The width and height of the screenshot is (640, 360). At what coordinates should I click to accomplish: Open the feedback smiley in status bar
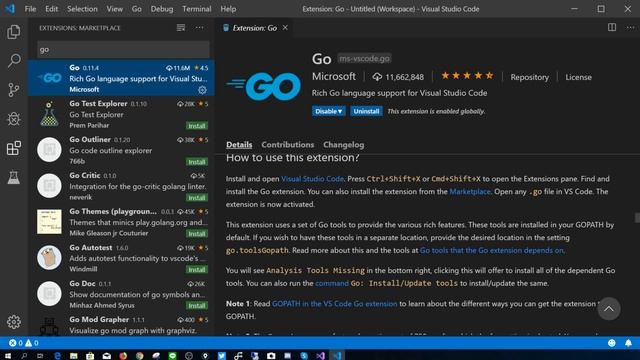tap(611, 343)
